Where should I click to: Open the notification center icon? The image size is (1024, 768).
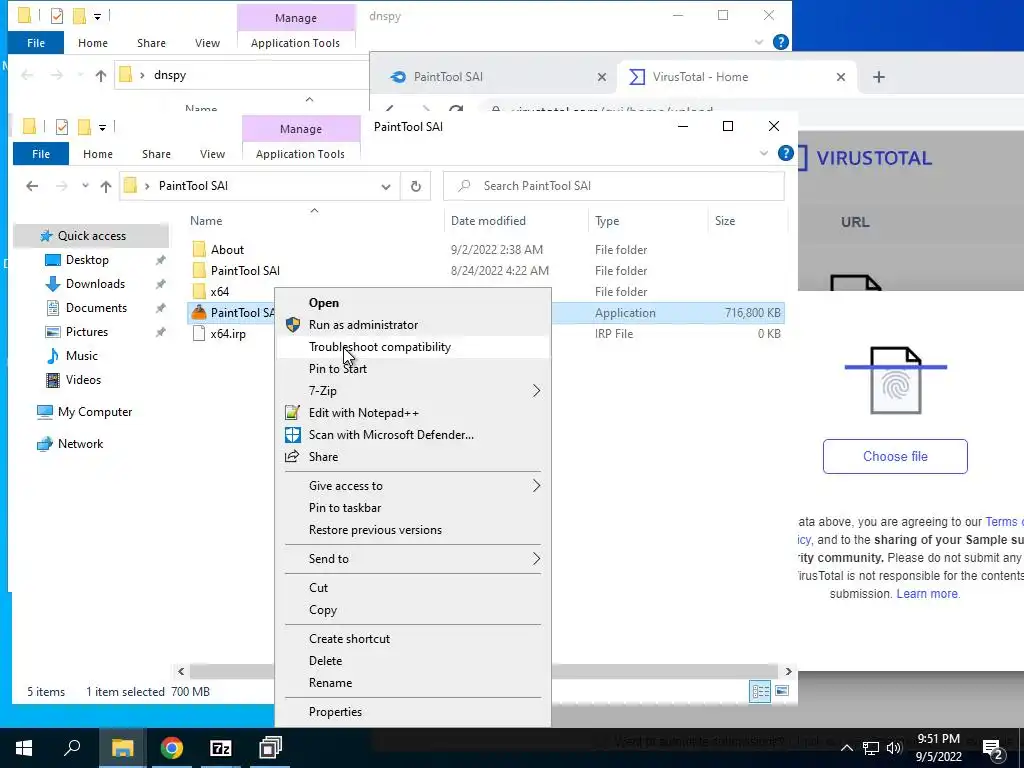992,748
